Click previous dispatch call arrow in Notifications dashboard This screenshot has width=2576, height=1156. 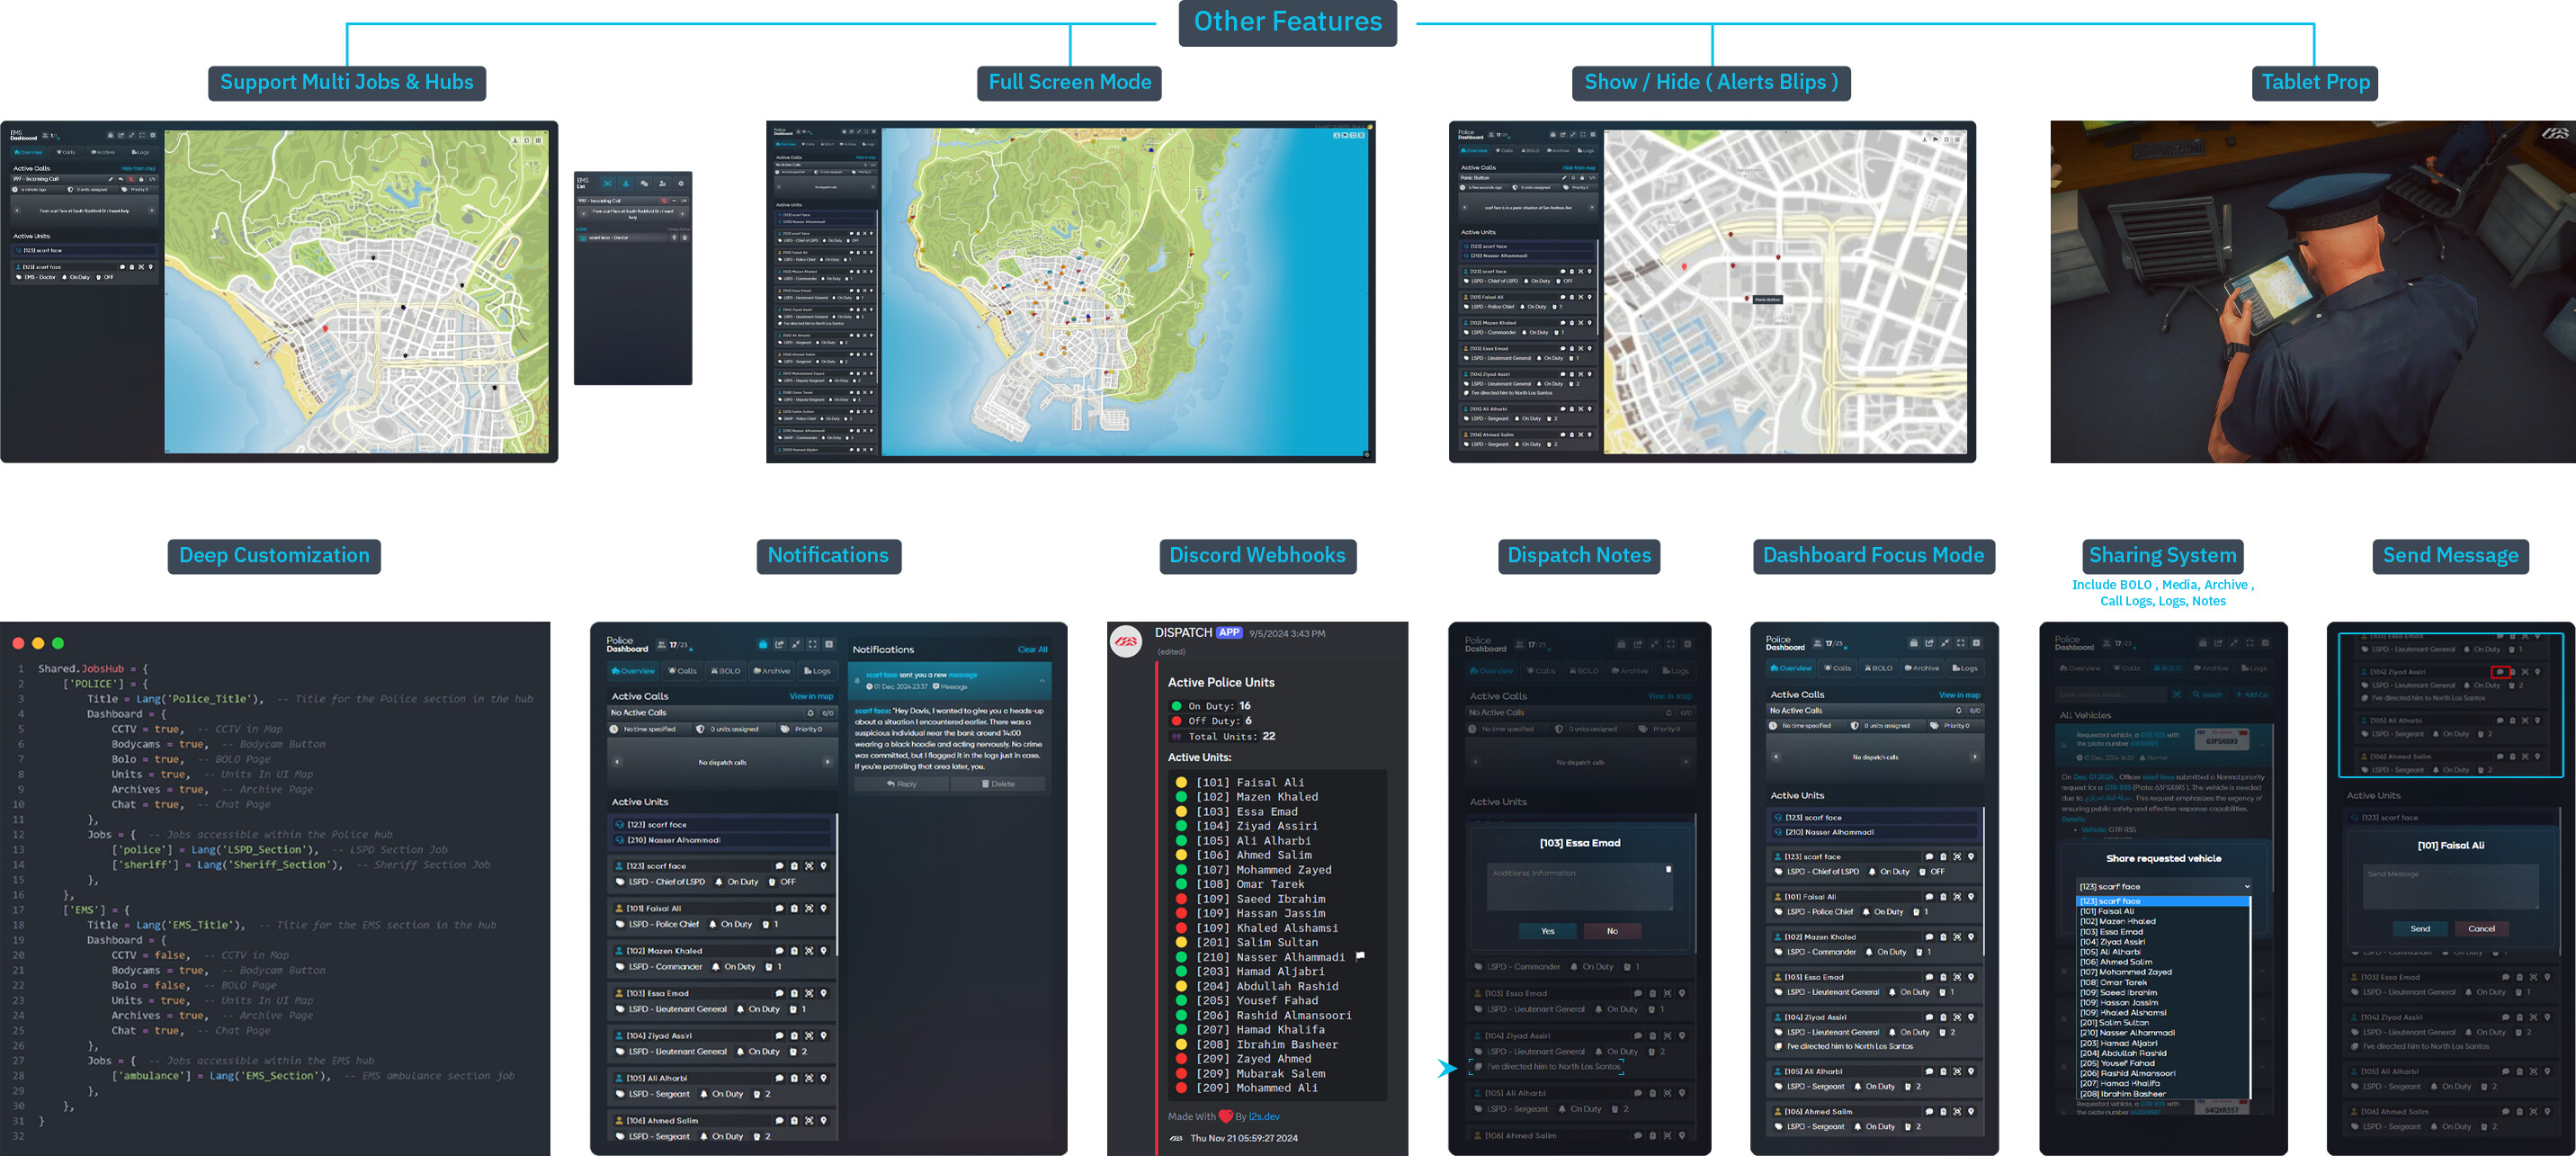pyautogui.click(x=617, y=762)
